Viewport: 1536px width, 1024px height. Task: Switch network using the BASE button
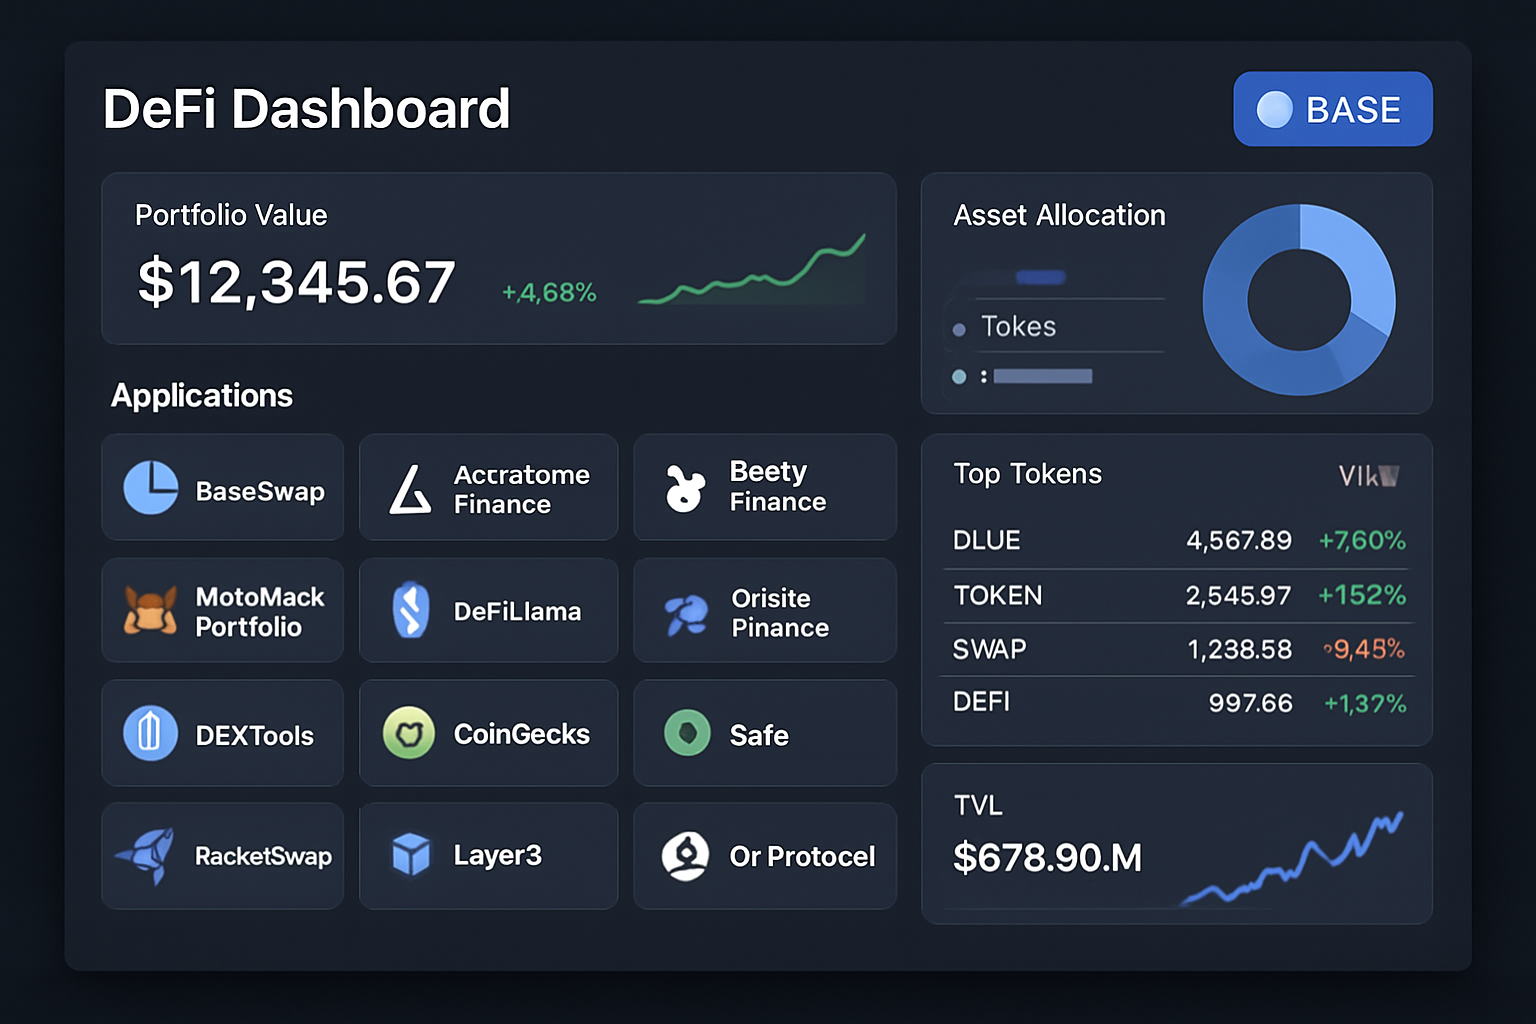click(1332, 109)
